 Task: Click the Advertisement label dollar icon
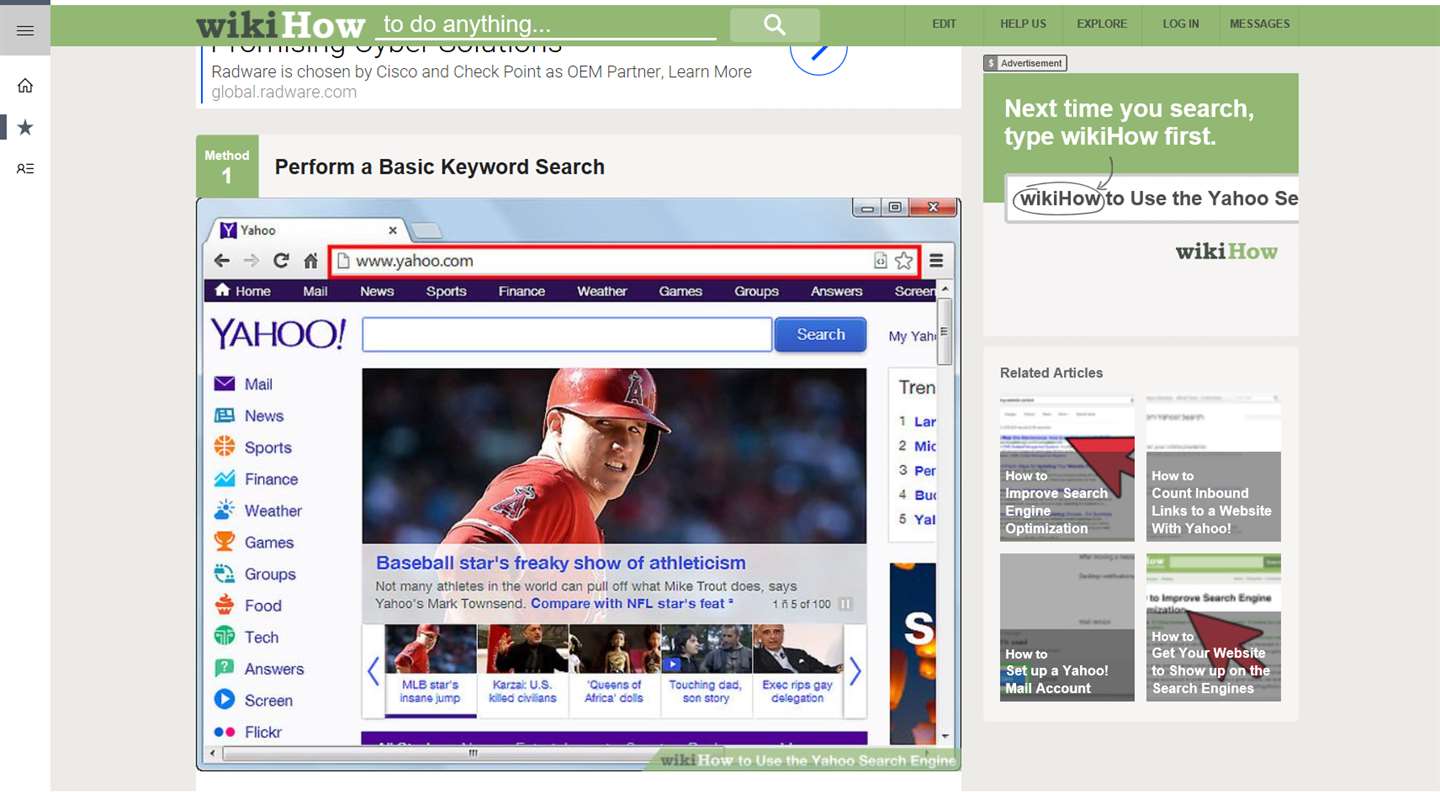(x=991, y=63)
